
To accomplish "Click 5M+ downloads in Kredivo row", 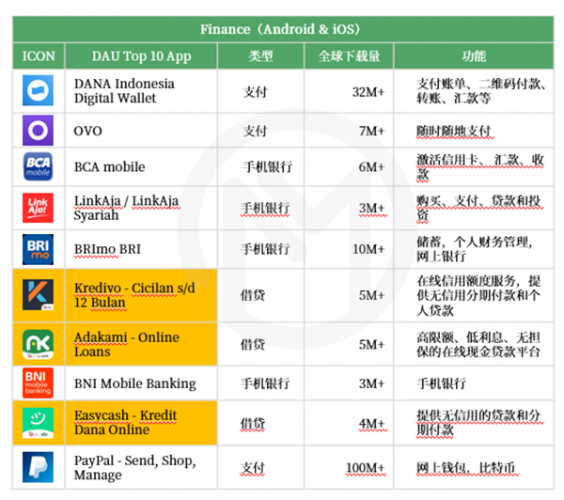I will 372,295.
